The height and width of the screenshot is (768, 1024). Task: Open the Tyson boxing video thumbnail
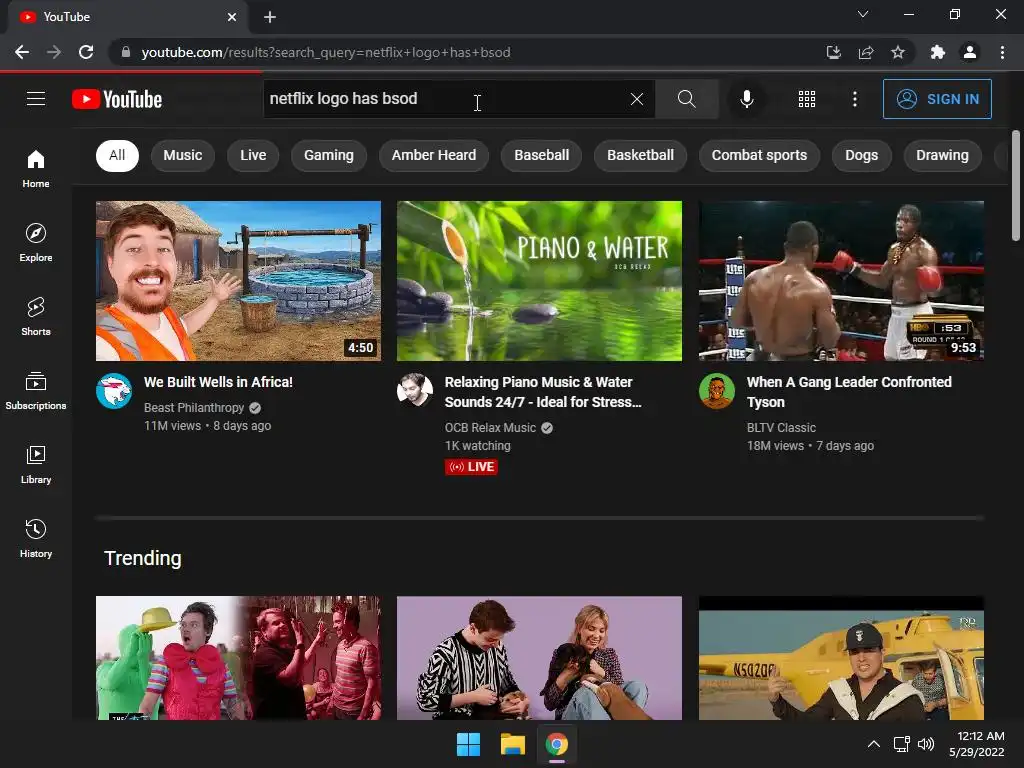[841, 281]
